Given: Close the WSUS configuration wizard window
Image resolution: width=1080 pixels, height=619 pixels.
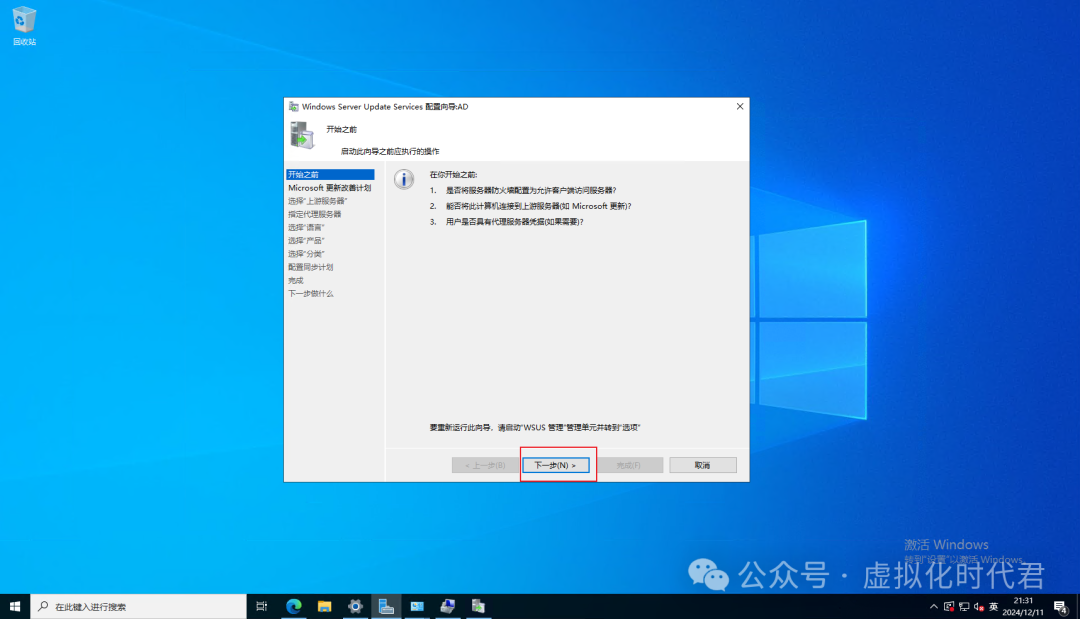Looking at the screenshot, I should point(740,107).
